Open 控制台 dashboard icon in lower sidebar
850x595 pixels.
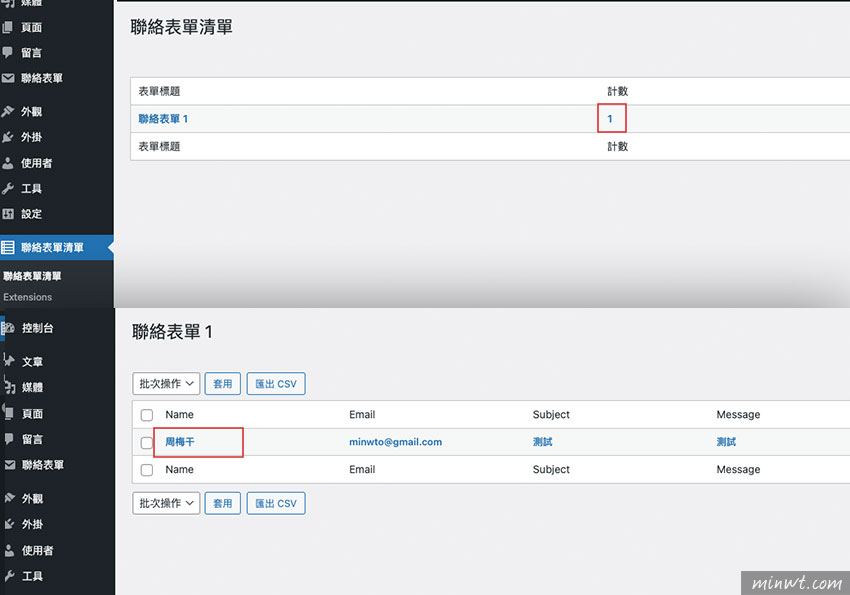pos(8,328)
